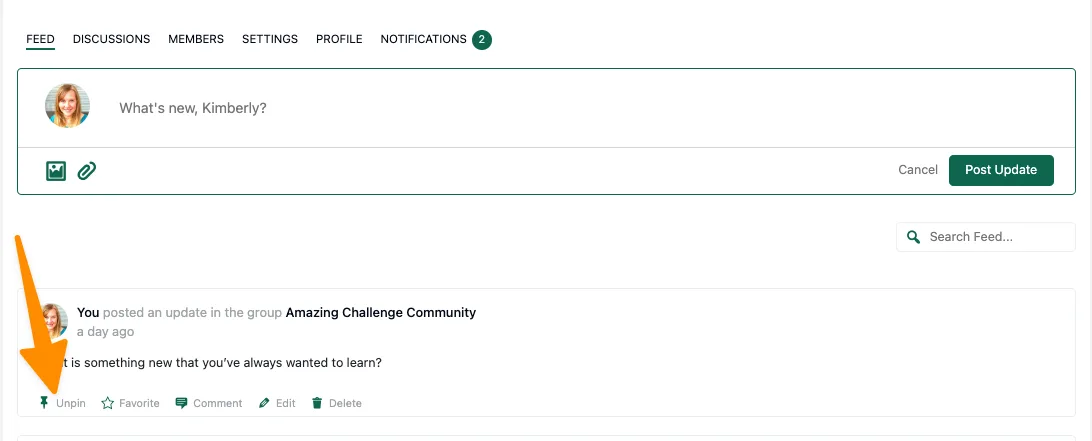This screenshot has width=1092, height=441.
Task: View the Notifications tab
Action: tap(423, 39)
